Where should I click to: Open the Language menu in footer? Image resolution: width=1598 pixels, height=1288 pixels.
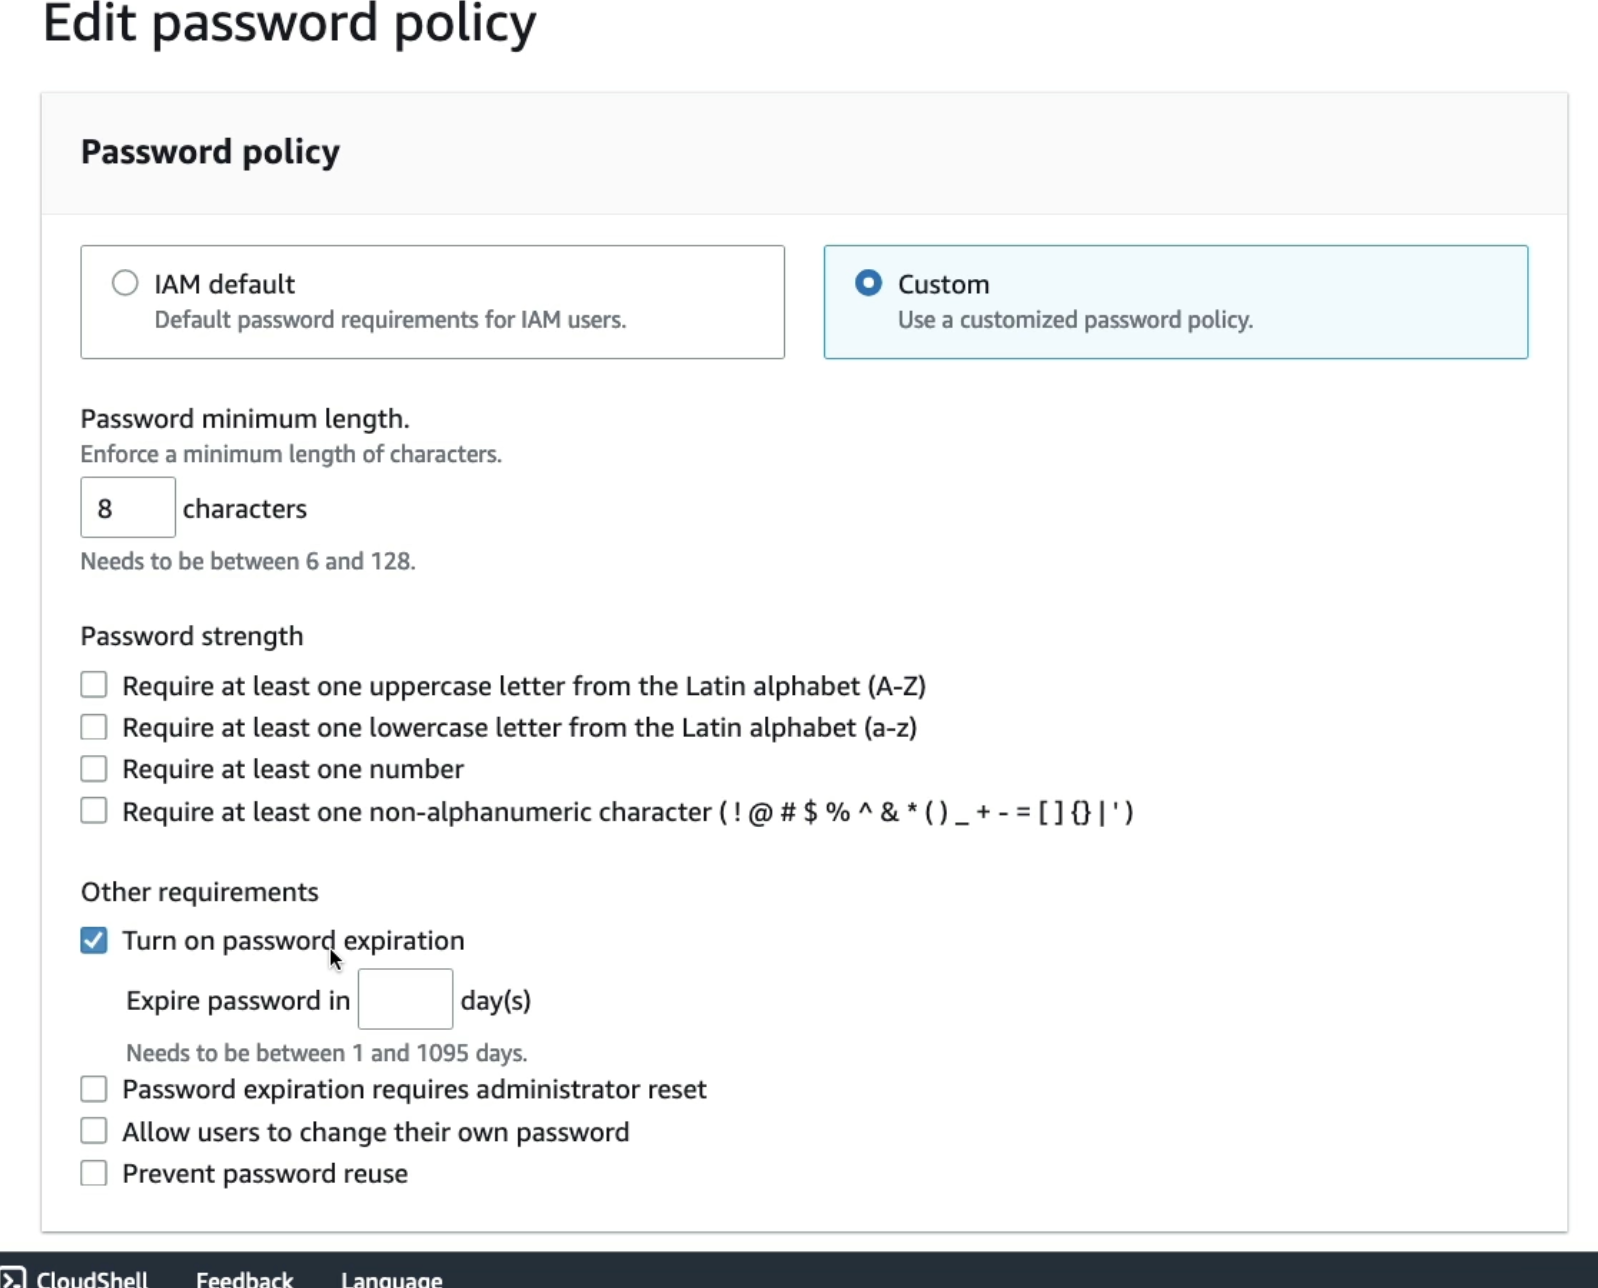tap(391, 1279)
